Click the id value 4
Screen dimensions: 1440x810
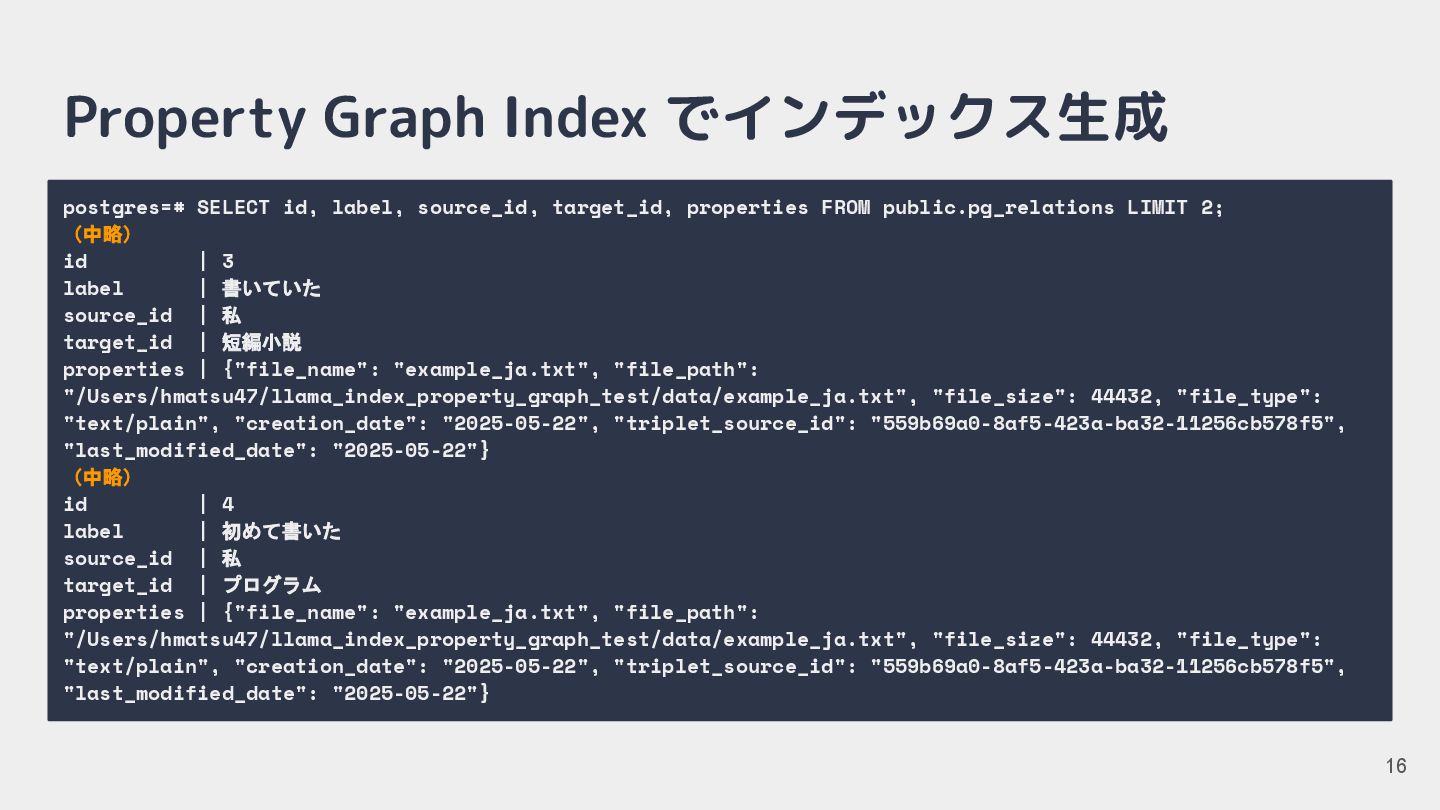point(228,505)
